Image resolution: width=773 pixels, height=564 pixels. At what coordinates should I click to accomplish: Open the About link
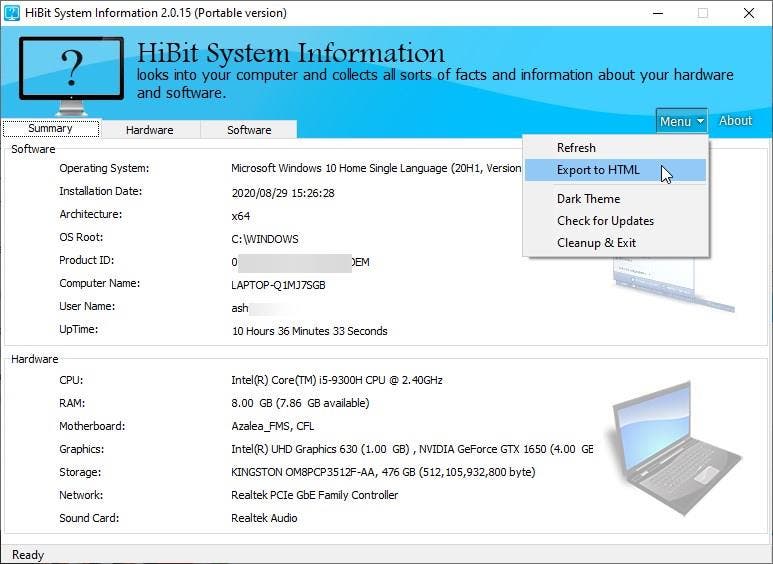point(735,121)
